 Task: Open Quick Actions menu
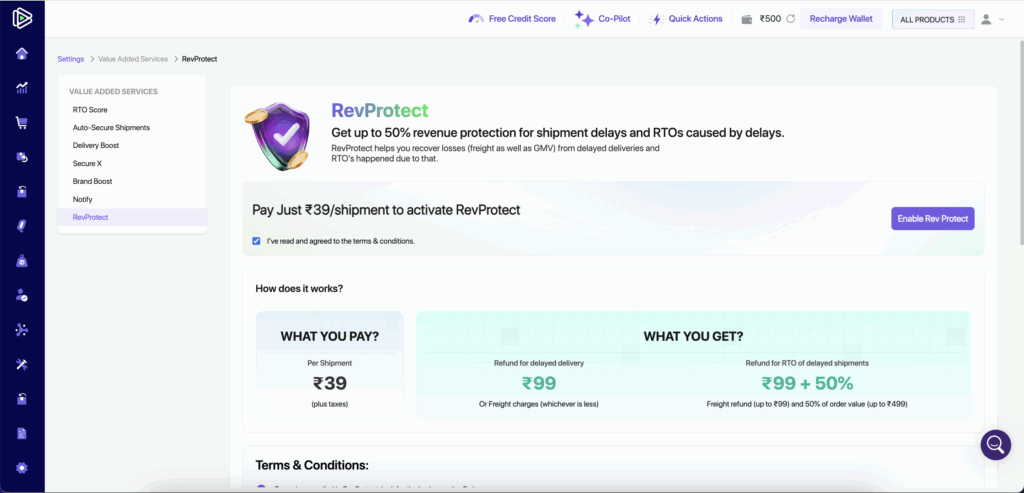pyautogui.click(x=686, y=19)
